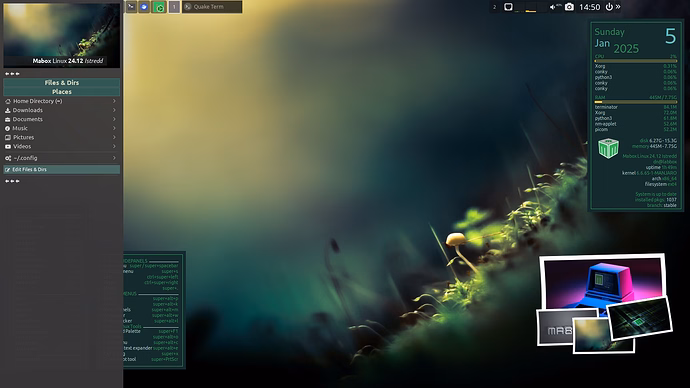690x388 pixels.
Task: Open the Videos menu entry
Action: pos(62,146)
